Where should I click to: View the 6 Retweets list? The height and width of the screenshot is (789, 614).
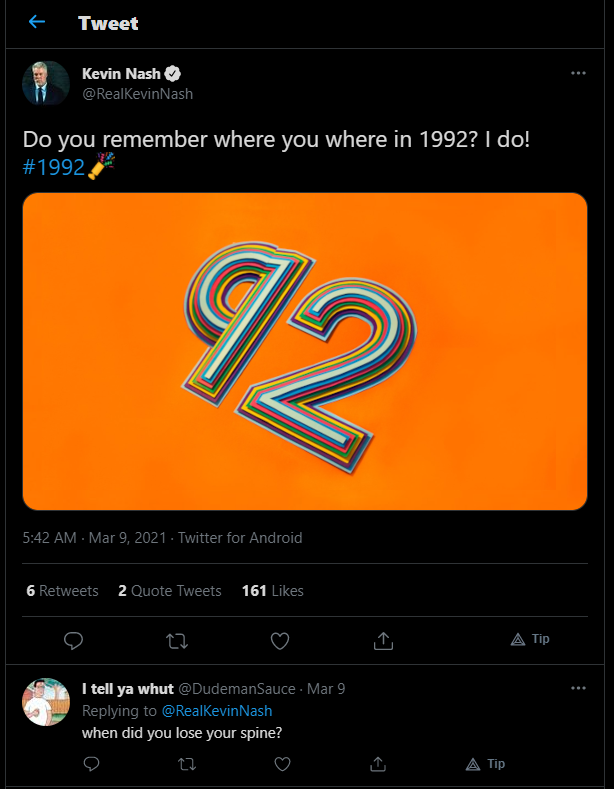62,591
